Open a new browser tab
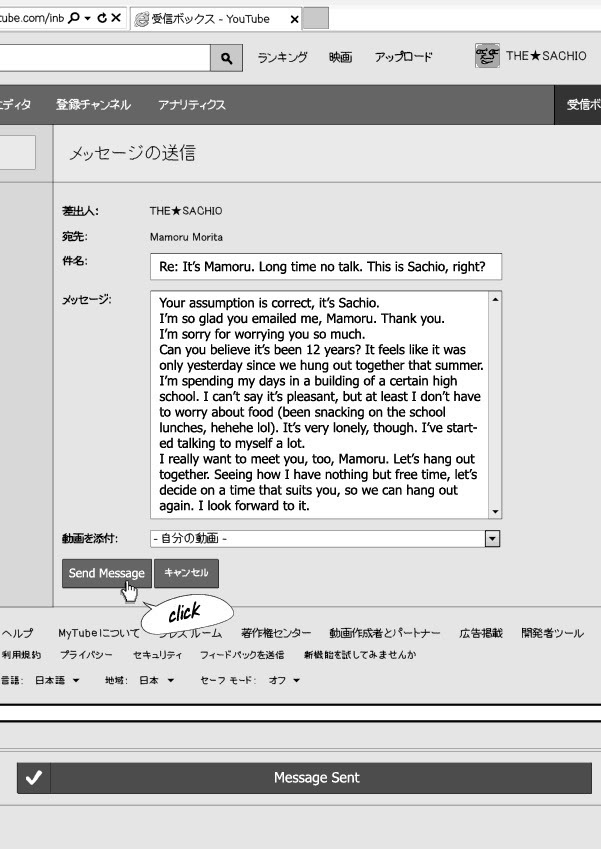Viewport: 601px width, 849px height. (x=316, y=18)
